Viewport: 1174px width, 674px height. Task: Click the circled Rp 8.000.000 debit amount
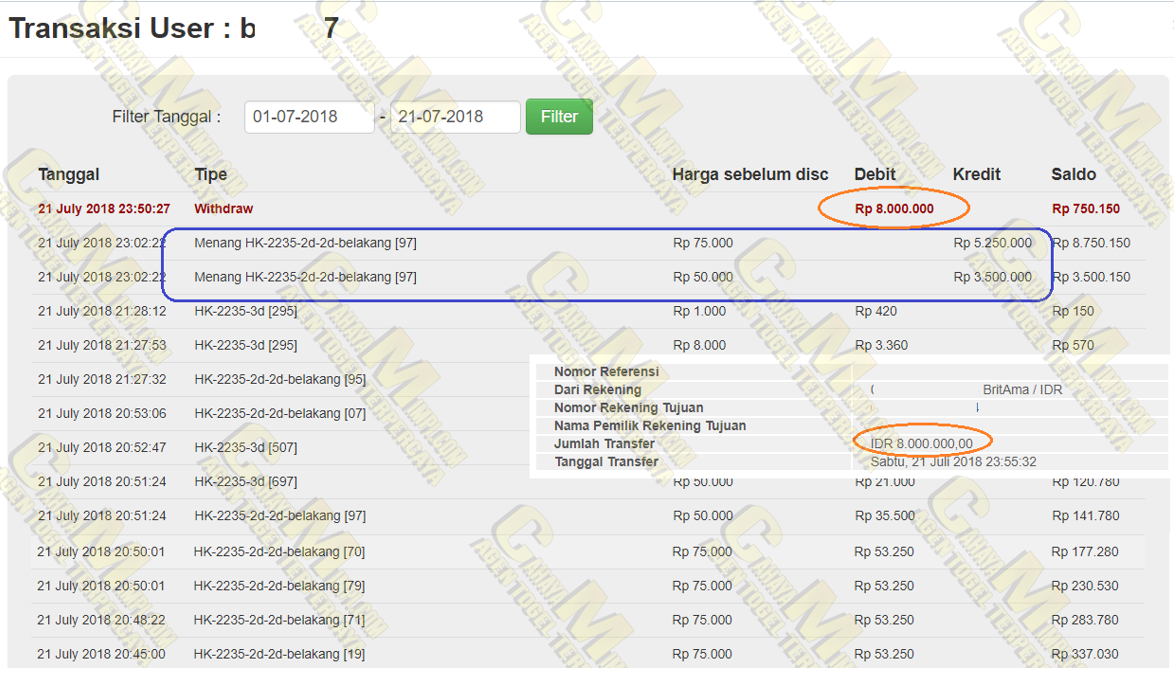click(894, 209)
